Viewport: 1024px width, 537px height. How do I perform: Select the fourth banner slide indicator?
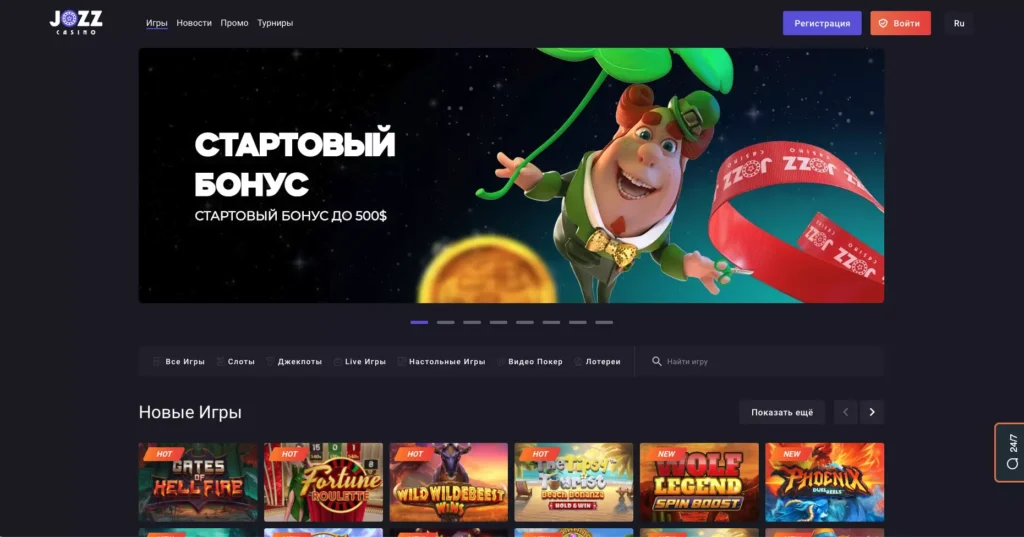coord(498,322)
